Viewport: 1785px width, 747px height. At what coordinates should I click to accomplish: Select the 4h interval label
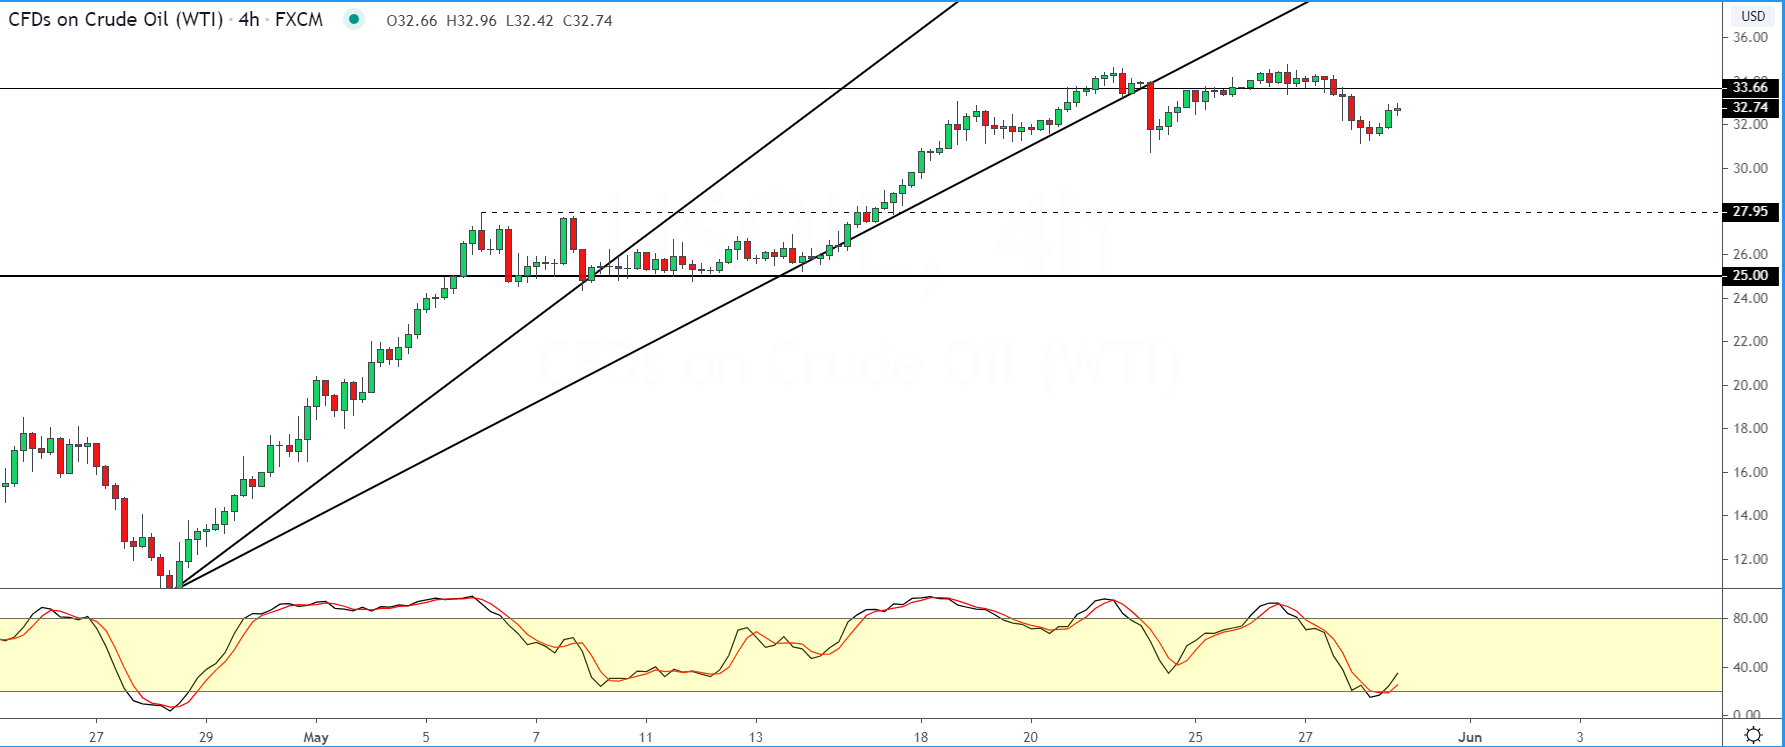click(x=249, y=19)
